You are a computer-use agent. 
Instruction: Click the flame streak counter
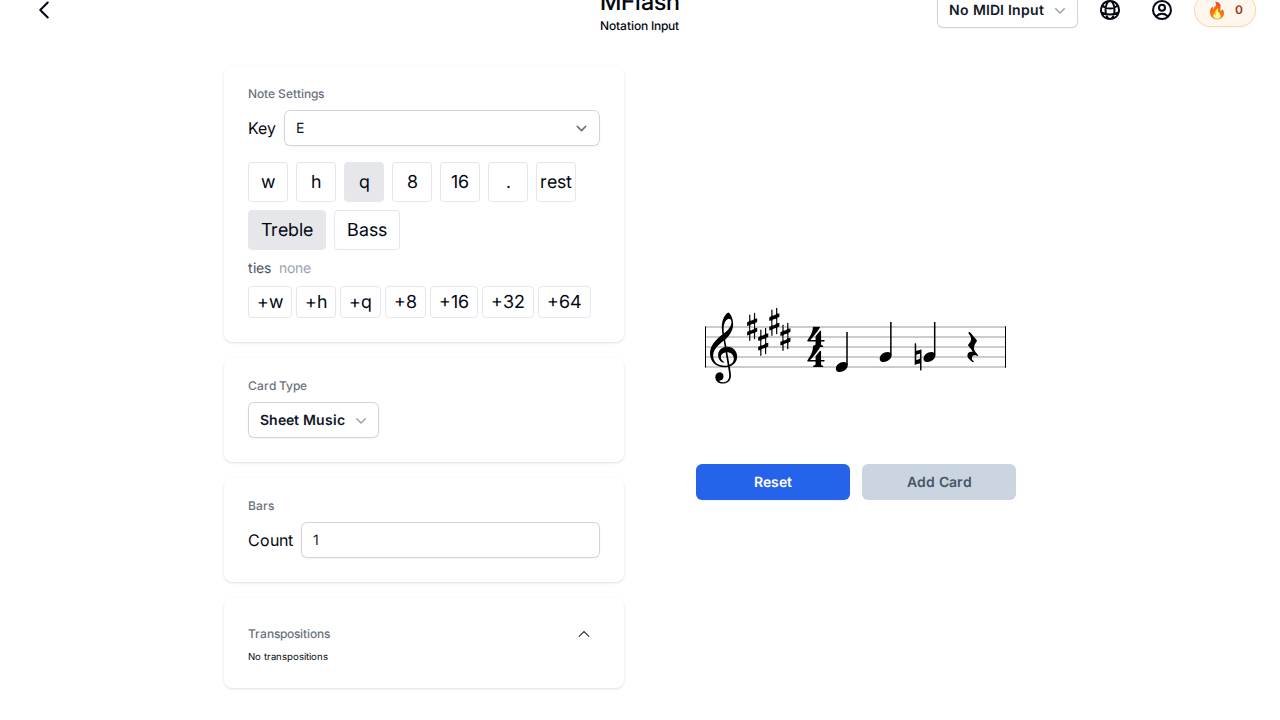click(1225, 11)
